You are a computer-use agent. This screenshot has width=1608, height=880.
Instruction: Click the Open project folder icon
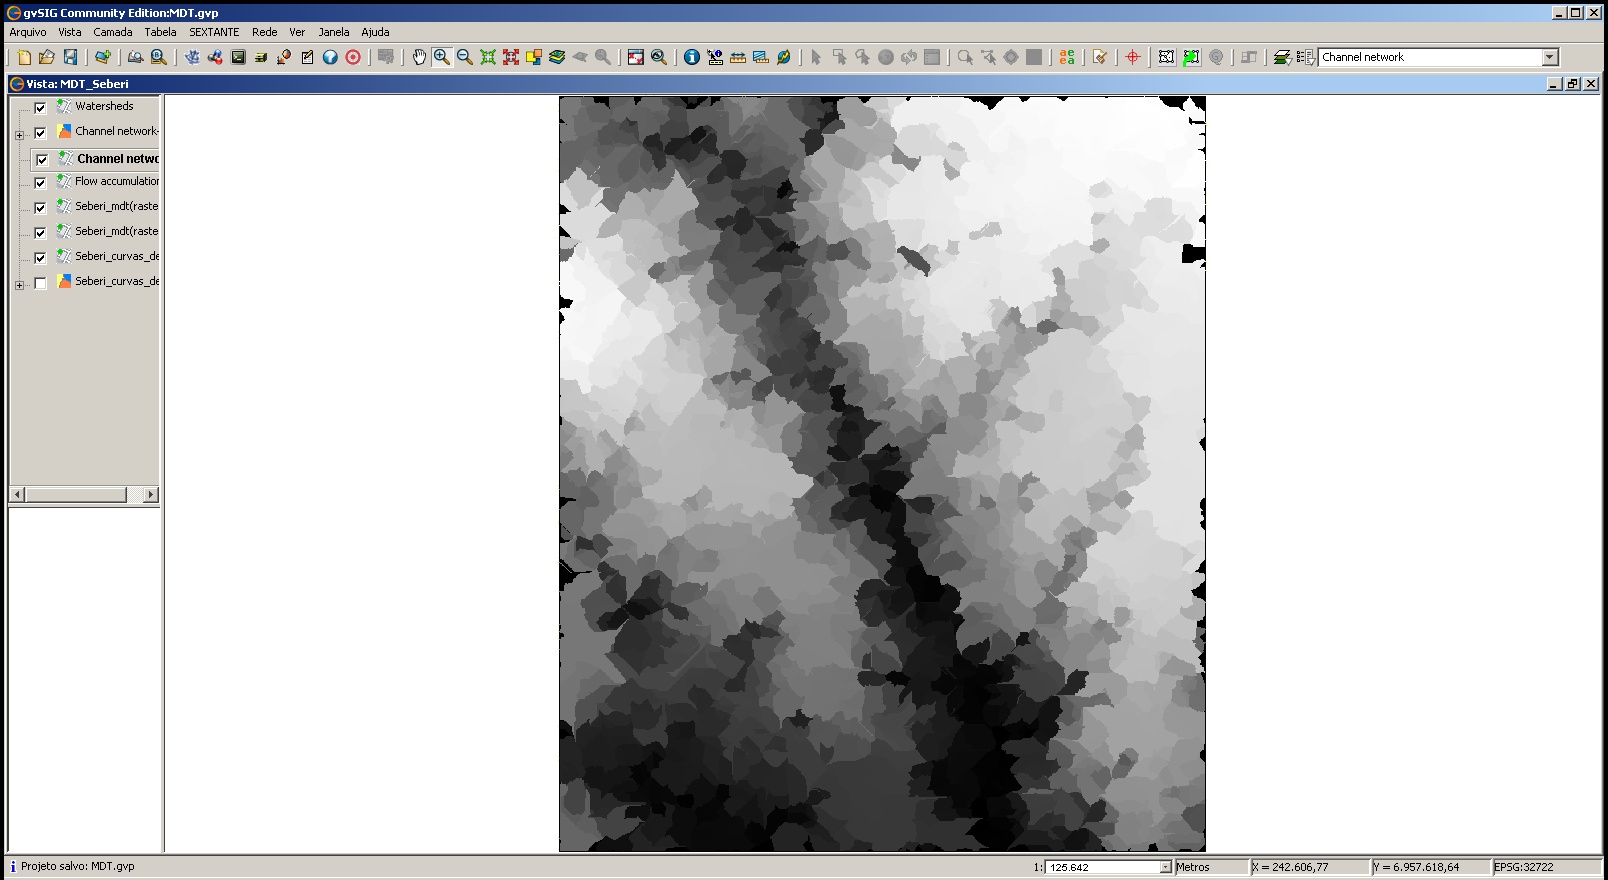(x=47, y=57)
